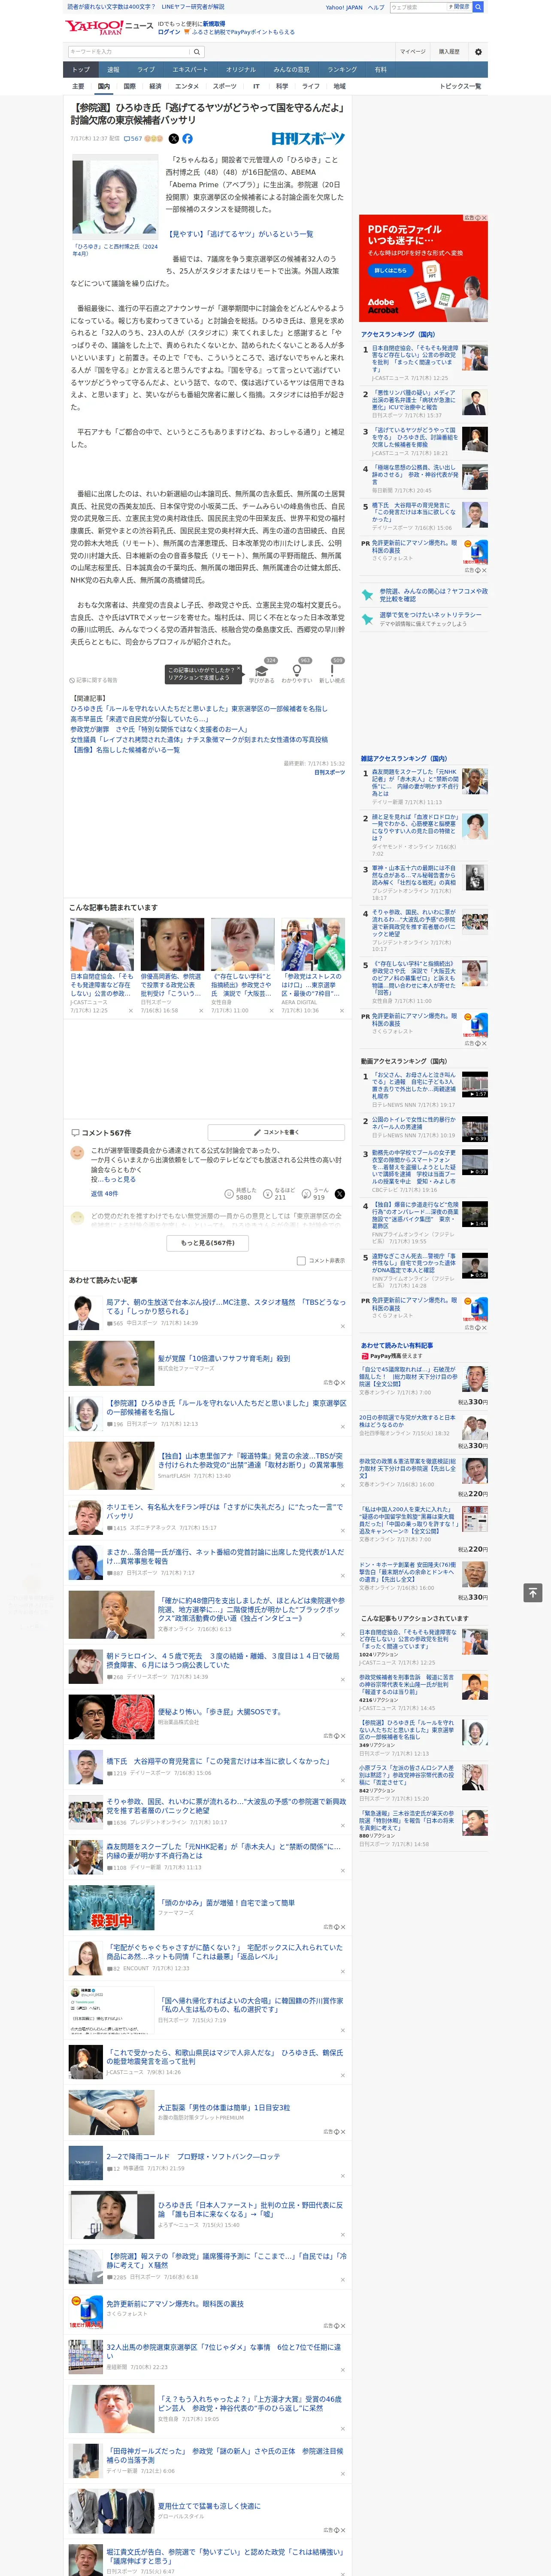Viewport: 551px width, 2576px height.
Task: Click うーん reaction 919
Action: tap(314, 1194)
